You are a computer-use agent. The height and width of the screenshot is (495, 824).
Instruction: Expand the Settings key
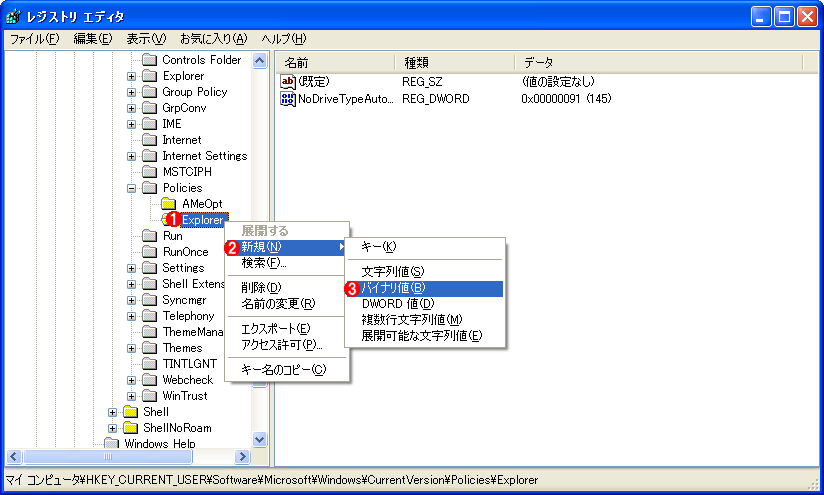131,269
